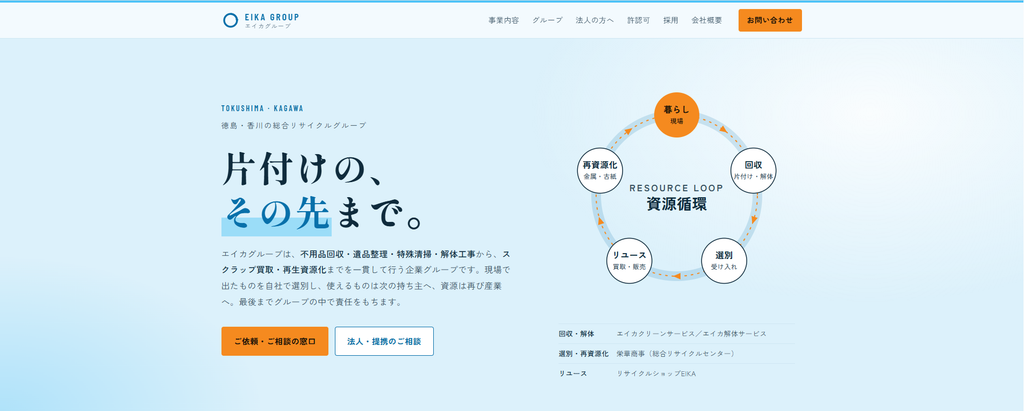Click the 資源循環 center label
Screen dimensions: 1024x411
click(x=677, y=204)
